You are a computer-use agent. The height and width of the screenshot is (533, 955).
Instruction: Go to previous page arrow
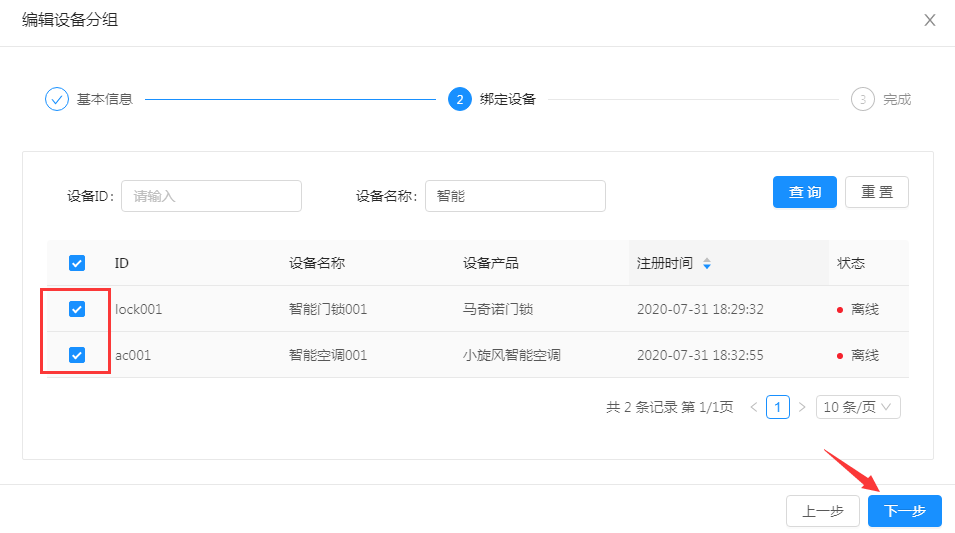click(753, 407)
